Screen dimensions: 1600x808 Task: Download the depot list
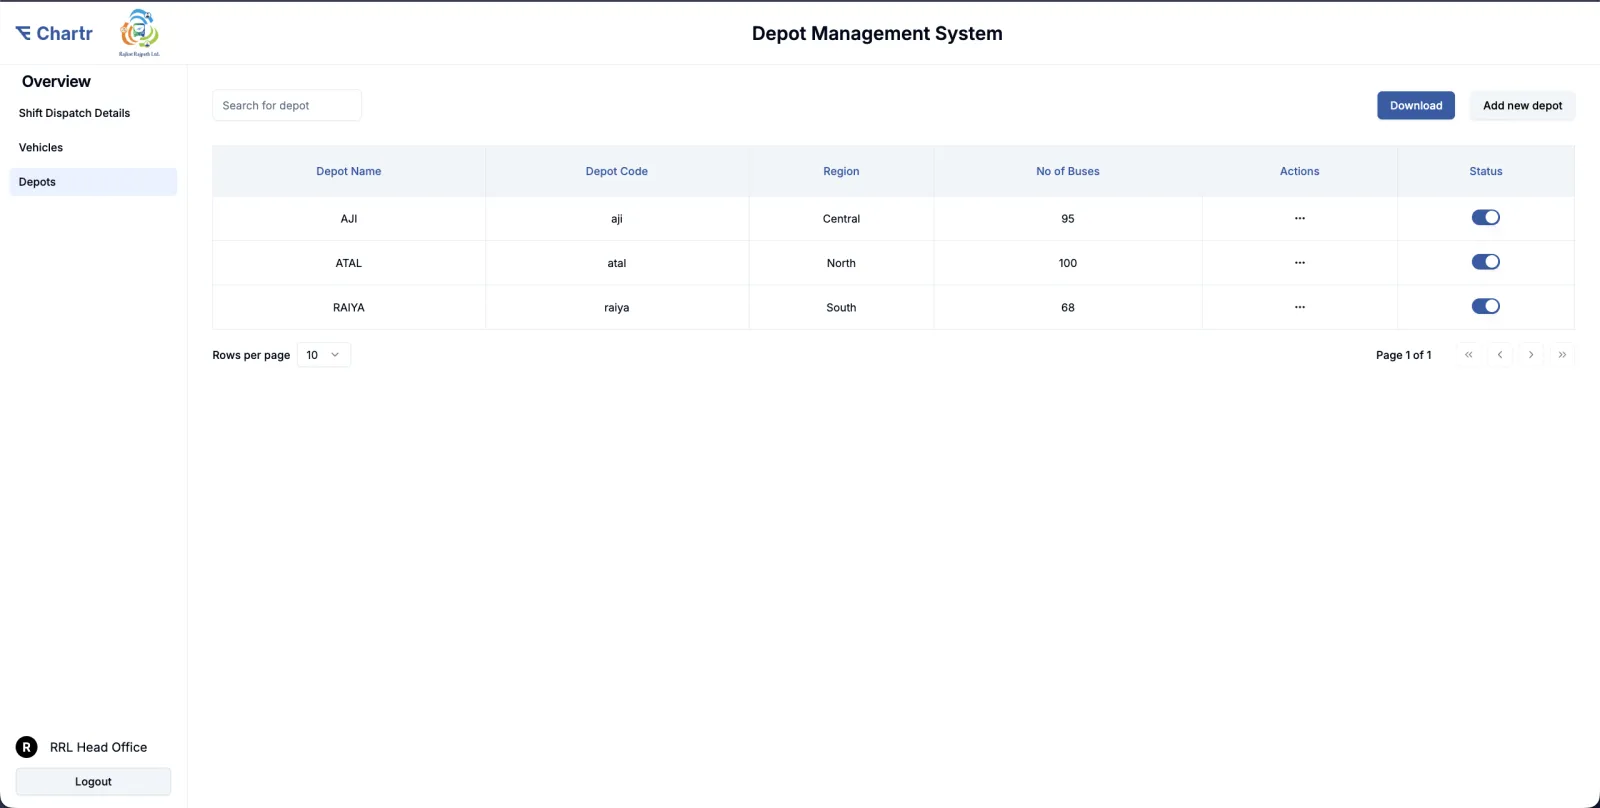click(x=1416, y=105)
